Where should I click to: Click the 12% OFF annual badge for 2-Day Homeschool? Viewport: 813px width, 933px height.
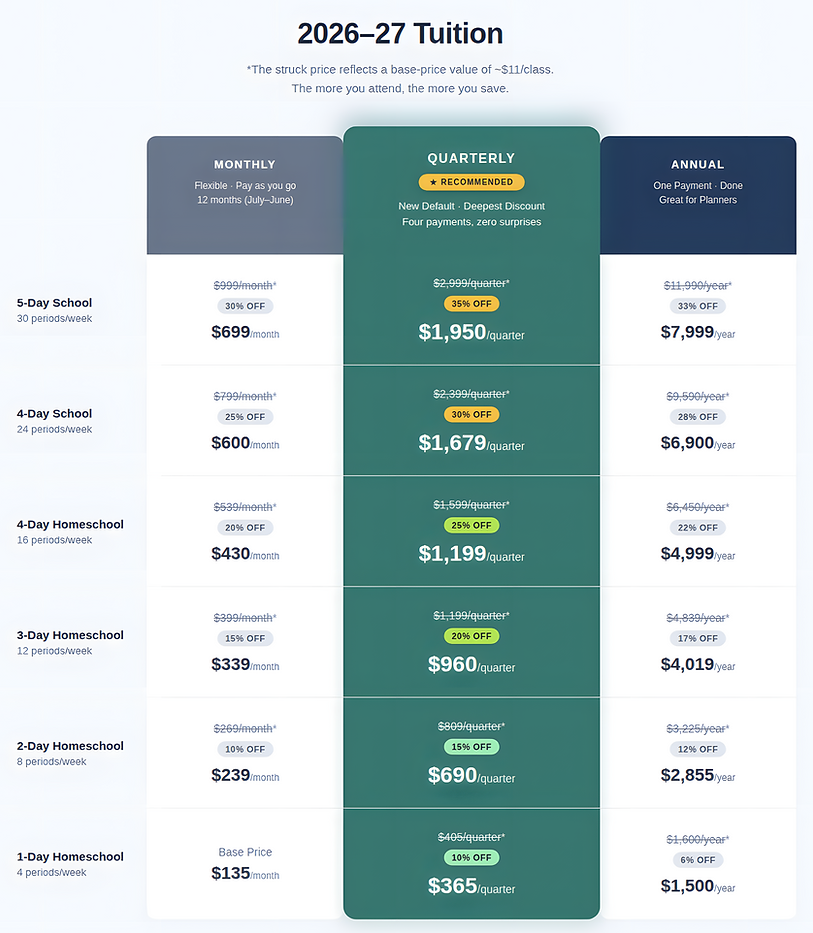click(697, 748)
